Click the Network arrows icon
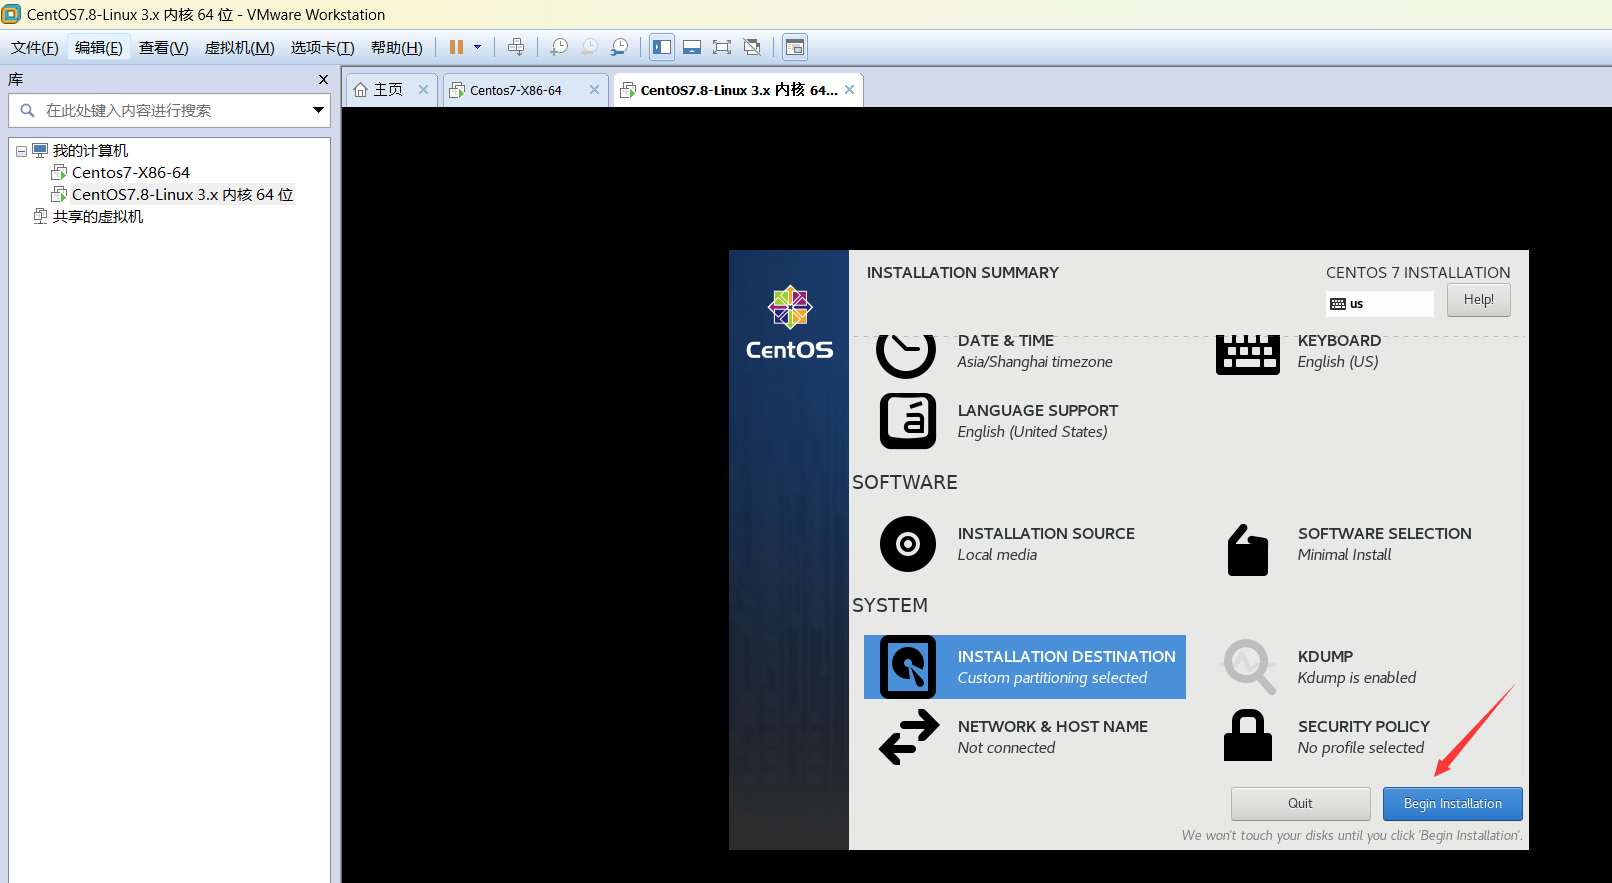Image resolution: width=1612 pixels, height=883 pixels. click(x=909, y=737)
